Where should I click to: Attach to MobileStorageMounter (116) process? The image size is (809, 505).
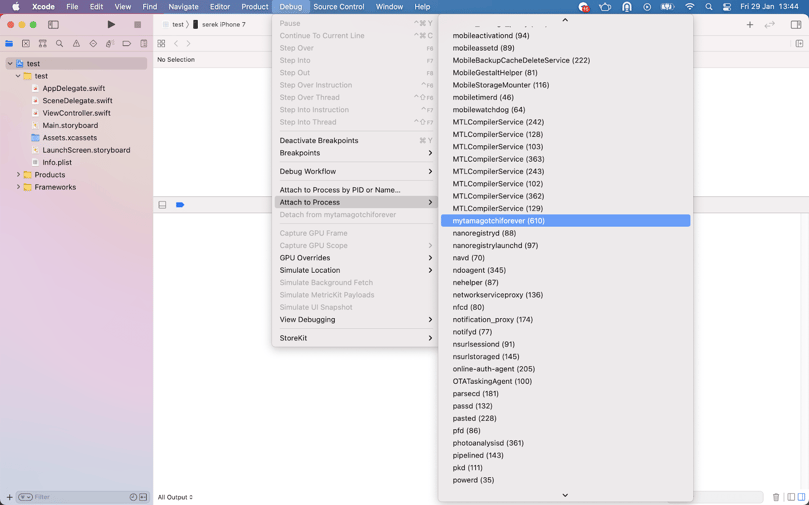coord(565,85)
